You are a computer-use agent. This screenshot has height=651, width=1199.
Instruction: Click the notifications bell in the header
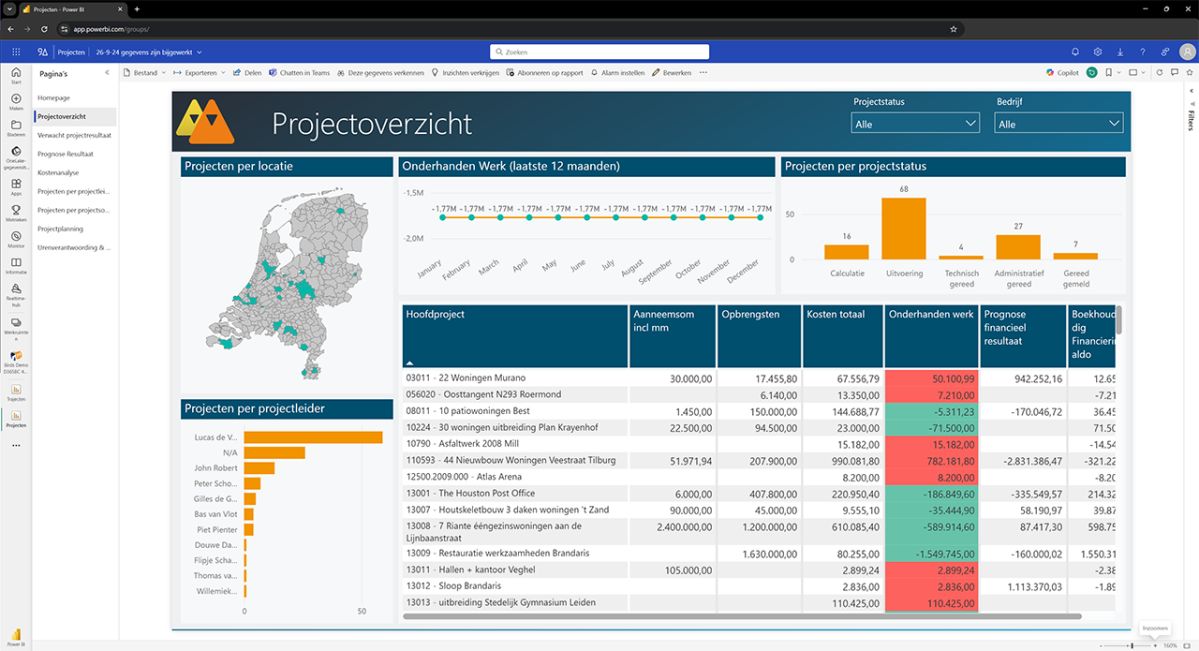pos(1075,51)
